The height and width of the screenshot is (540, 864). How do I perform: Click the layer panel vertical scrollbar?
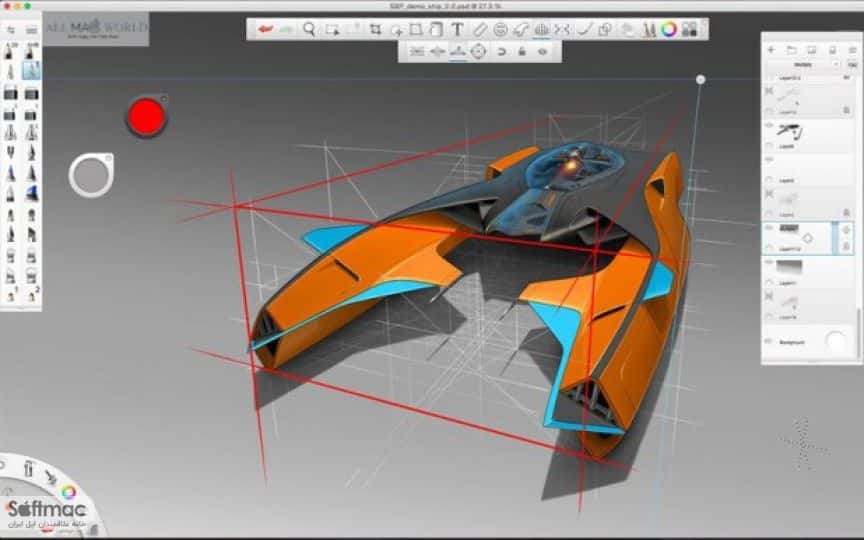[859, 333]
